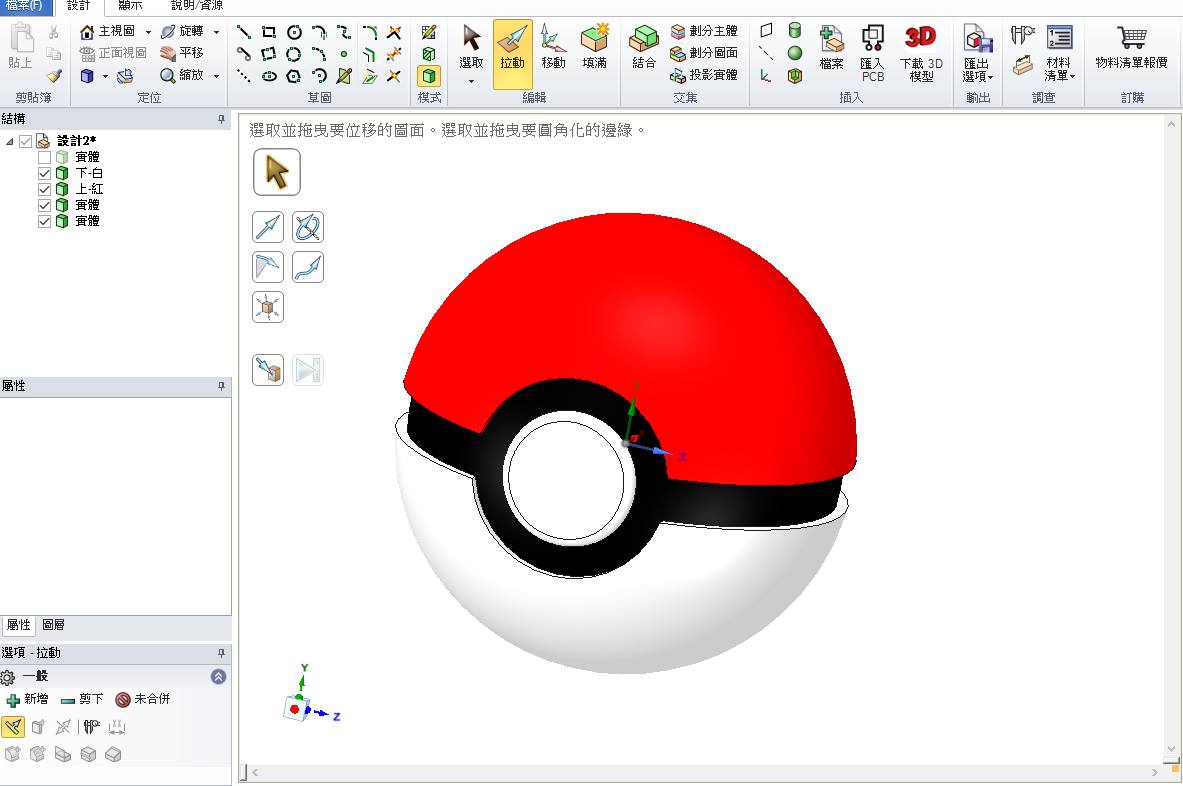The width and height of the screenshot is (1183, 786).
Task: Select the 劃分圖面 split face tool
Action: [703, 53]
